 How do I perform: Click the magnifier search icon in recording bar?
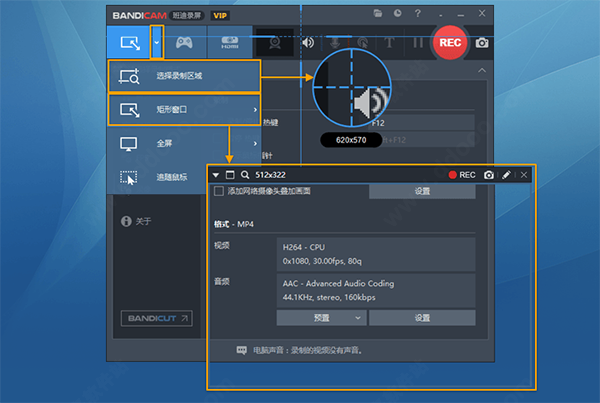245,175
